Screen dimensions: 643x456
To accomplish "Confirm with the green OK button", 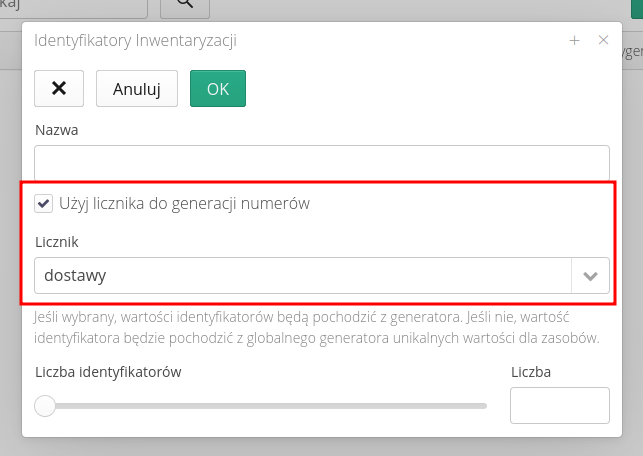I will (218, 88).
